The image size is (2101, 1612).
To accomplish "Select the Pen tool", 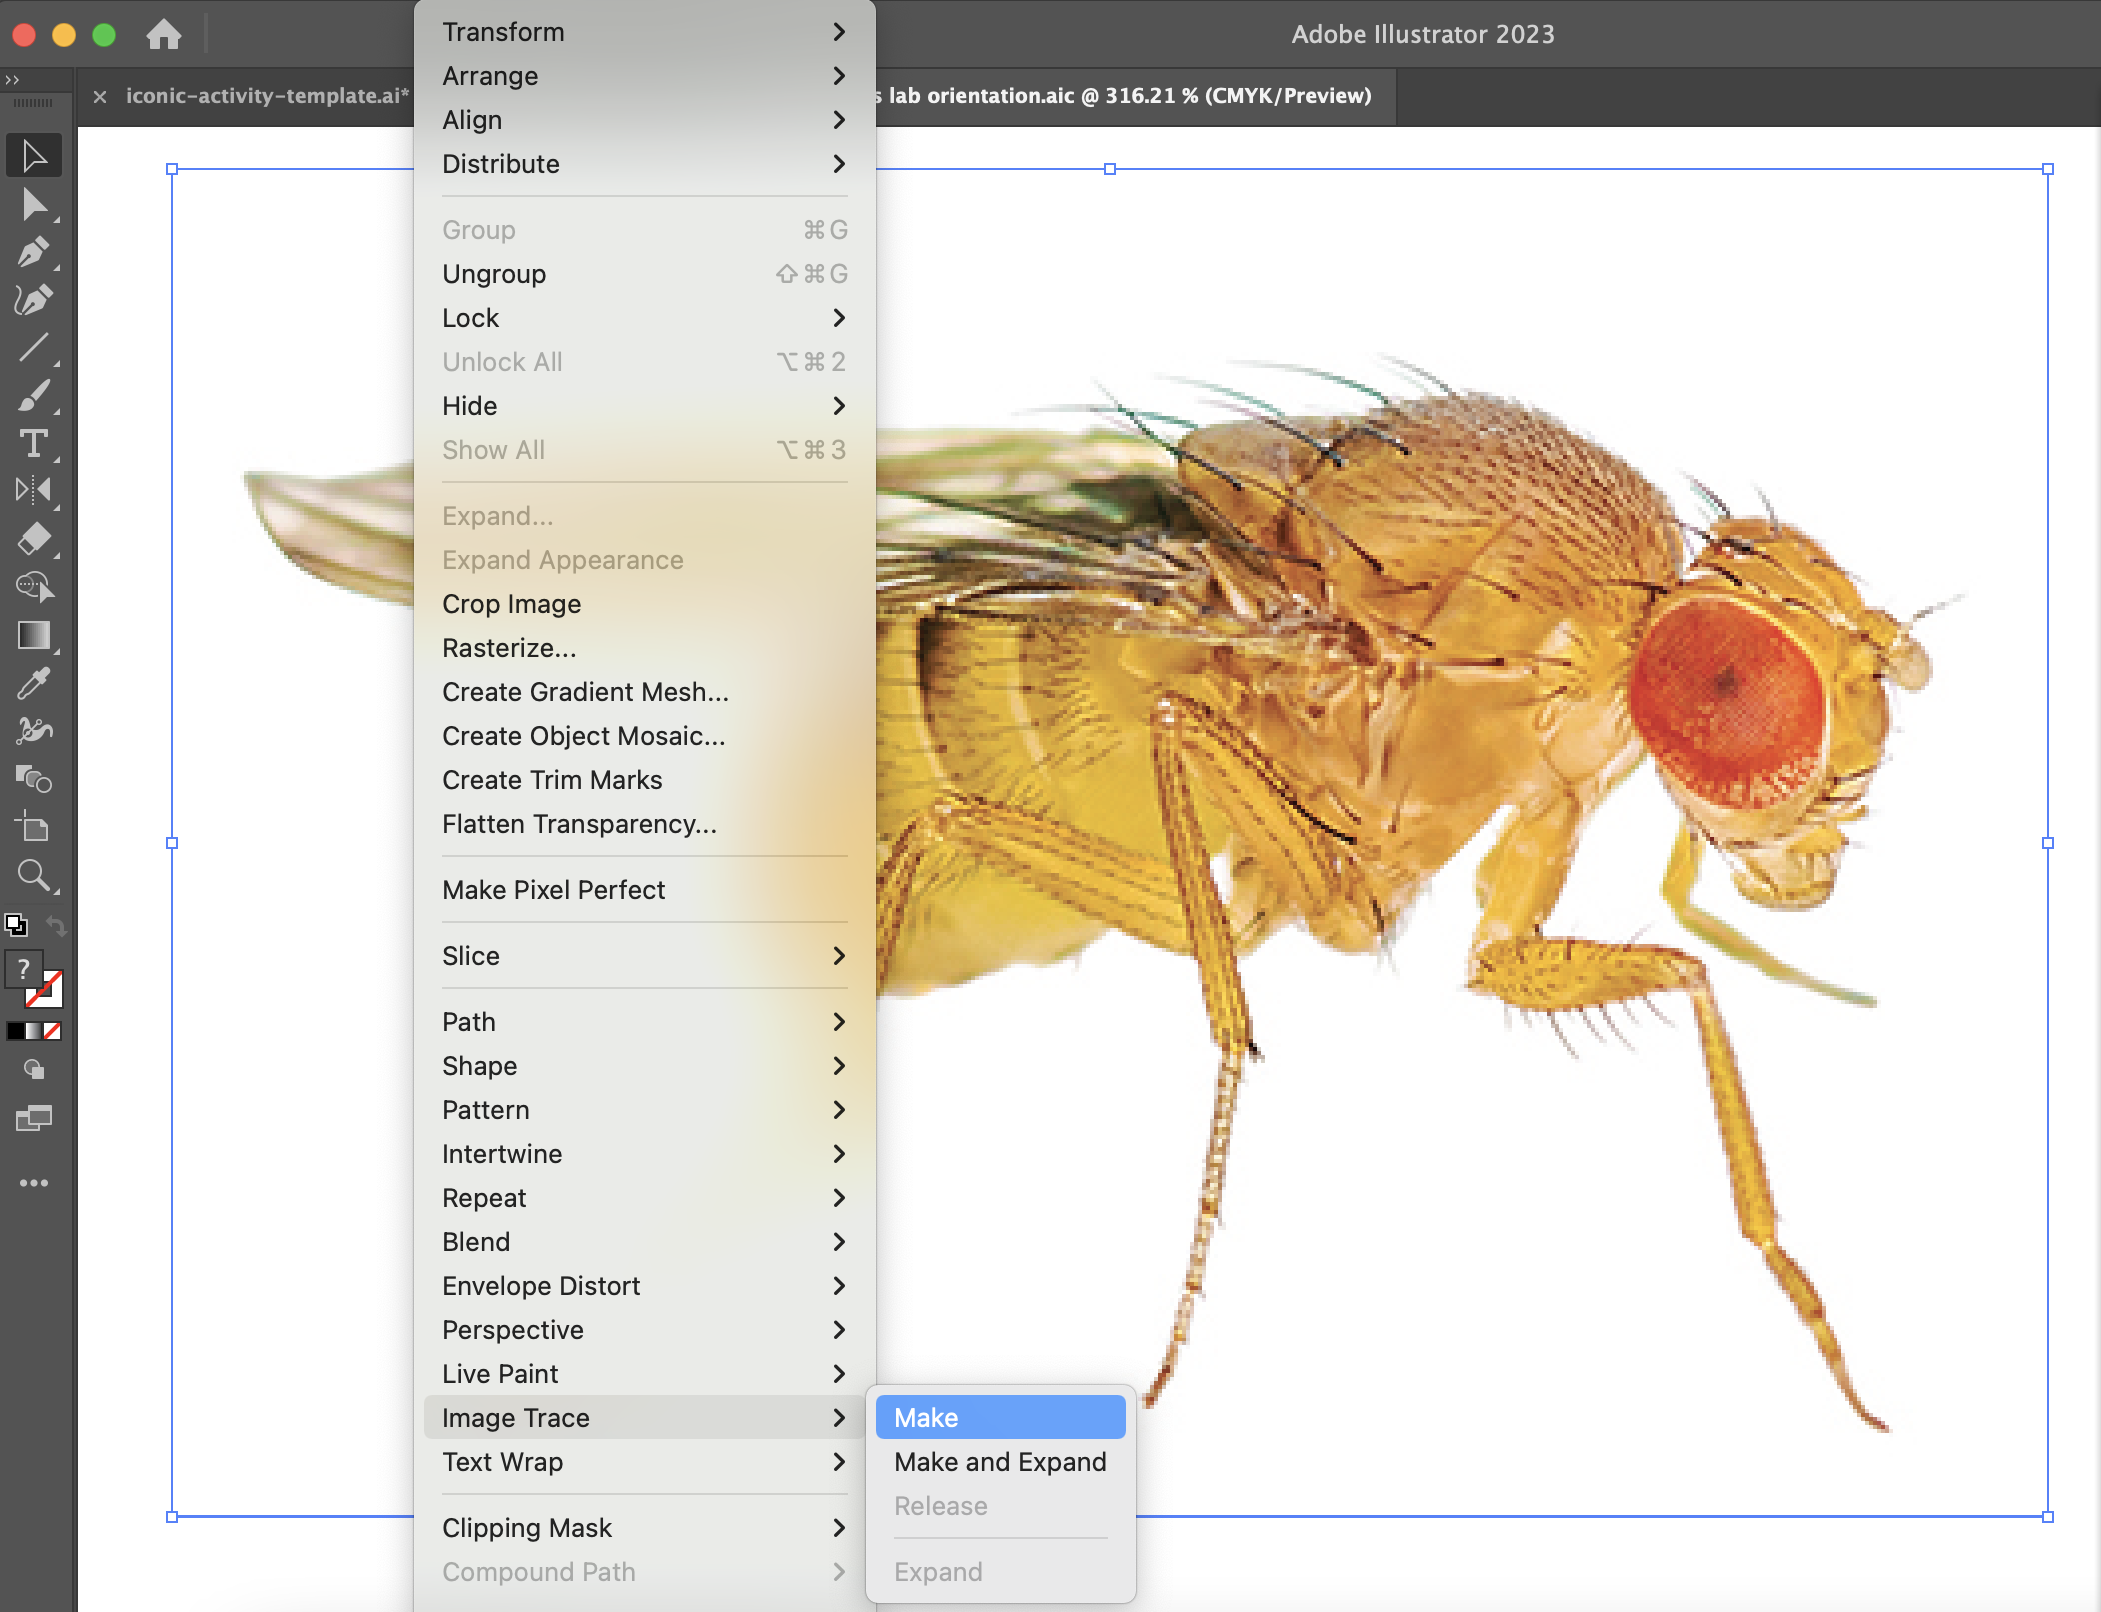I will [34, 253].
